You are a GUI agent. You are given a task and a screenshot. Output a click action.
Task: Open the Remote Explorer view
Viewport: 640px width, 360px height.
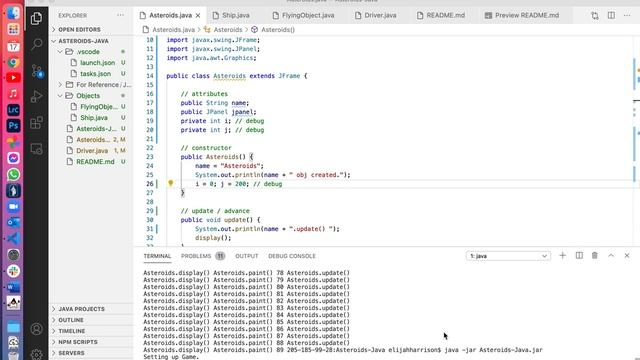tap(36, 149)
